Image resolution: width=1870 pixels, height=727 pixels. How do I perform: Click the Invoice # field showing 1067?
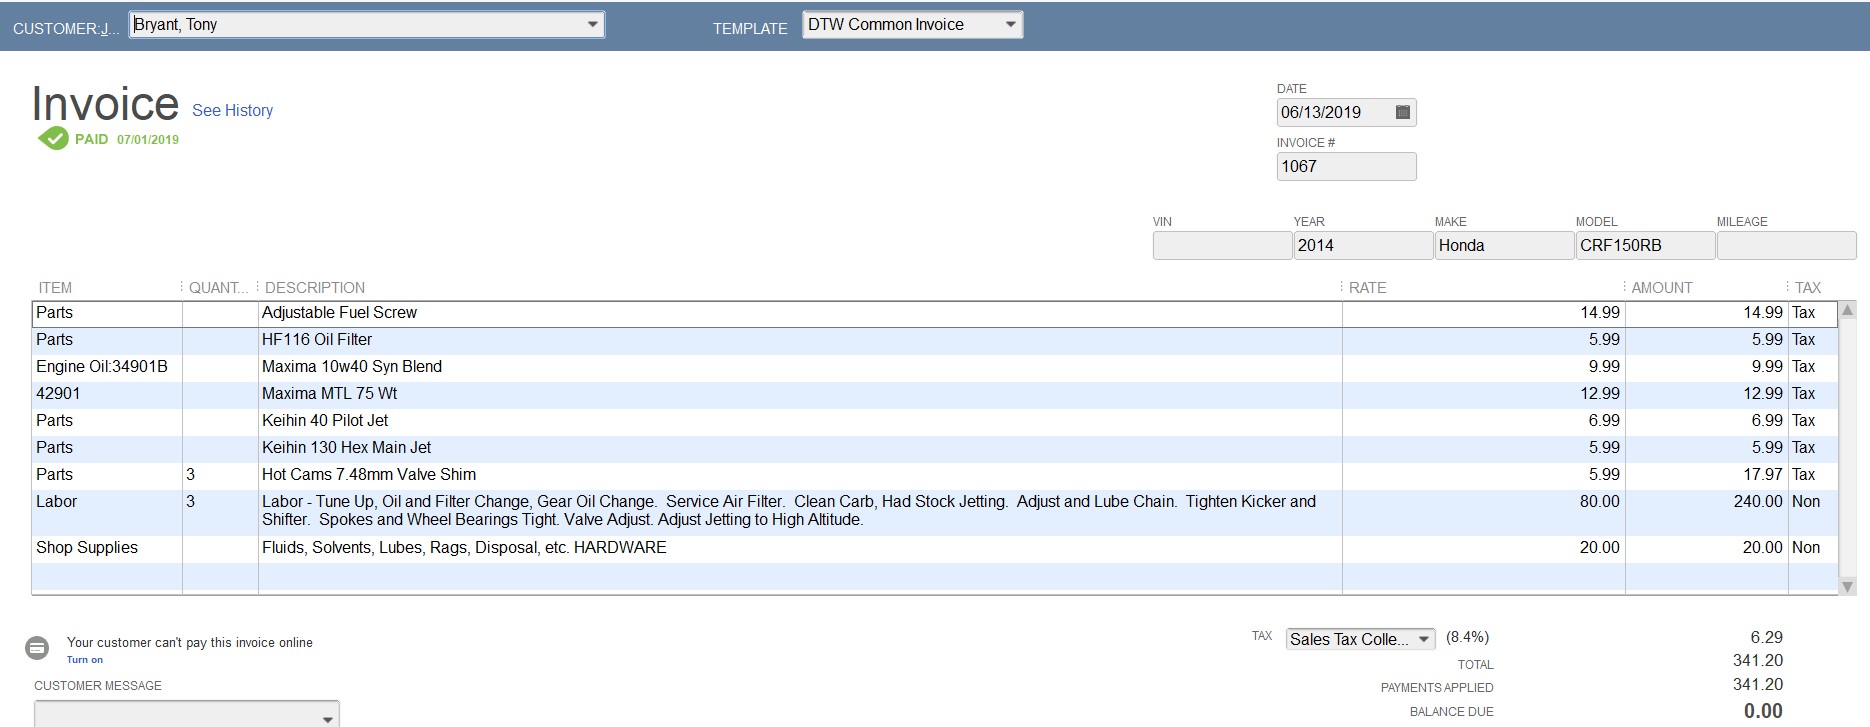pos(1345,167)
